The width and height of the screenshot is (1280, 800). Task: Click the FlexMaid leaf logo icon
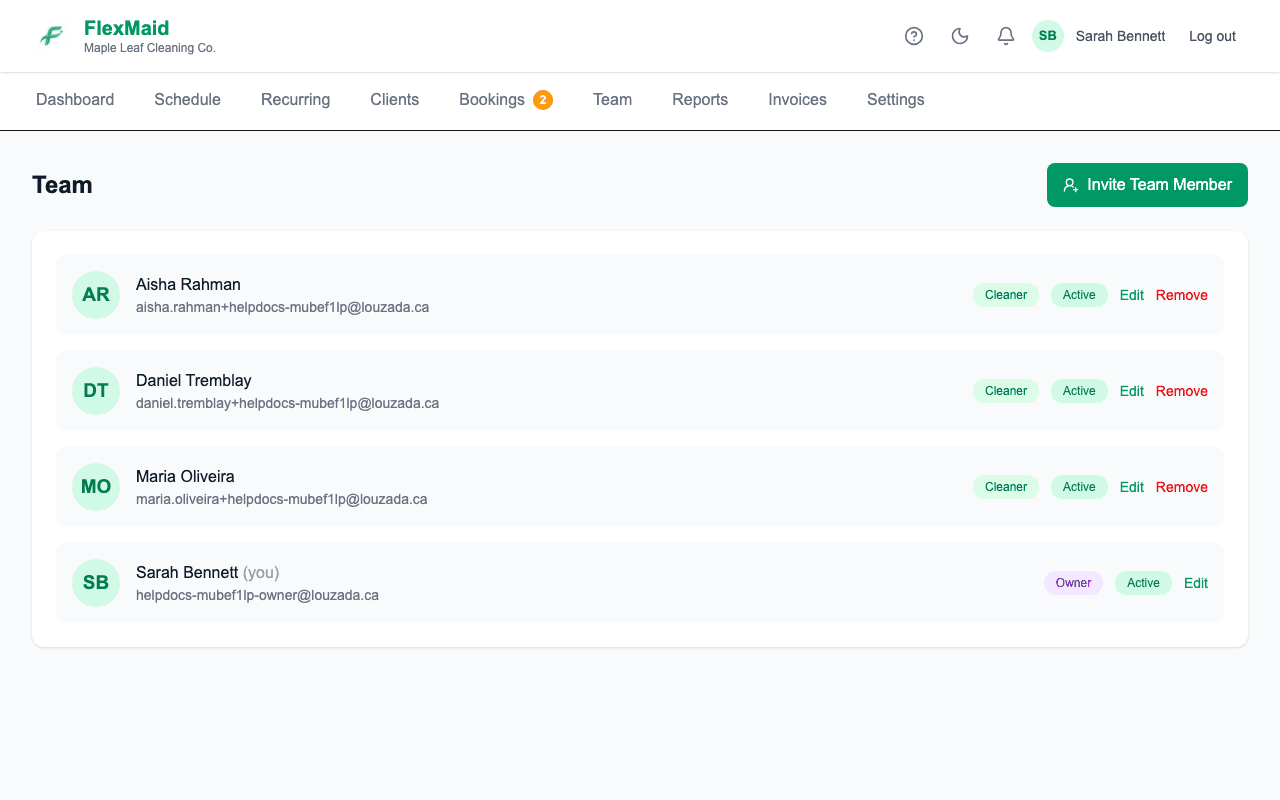51,36
